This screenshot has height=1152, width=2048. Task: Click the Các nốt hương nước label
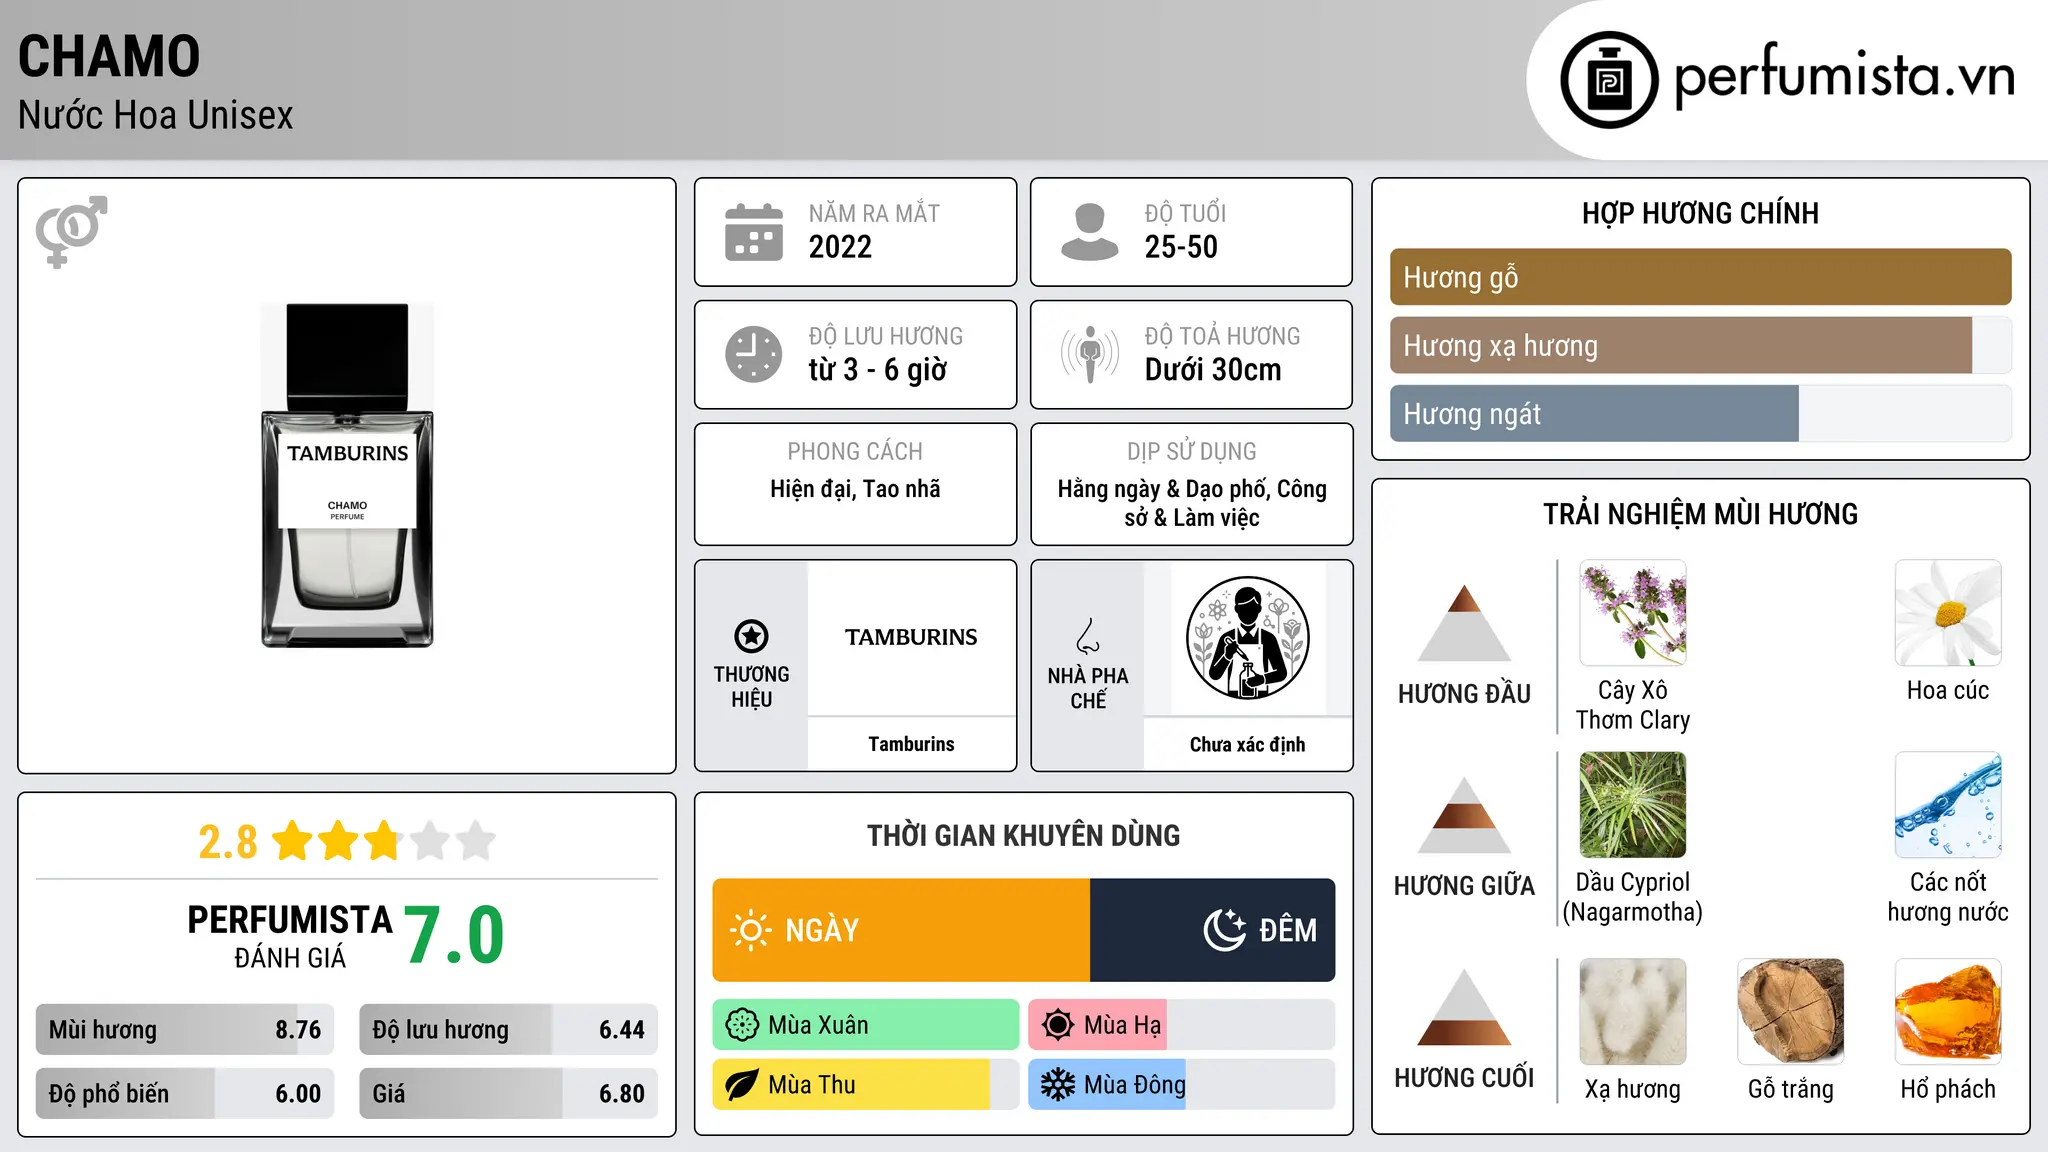coord(1948,897)
